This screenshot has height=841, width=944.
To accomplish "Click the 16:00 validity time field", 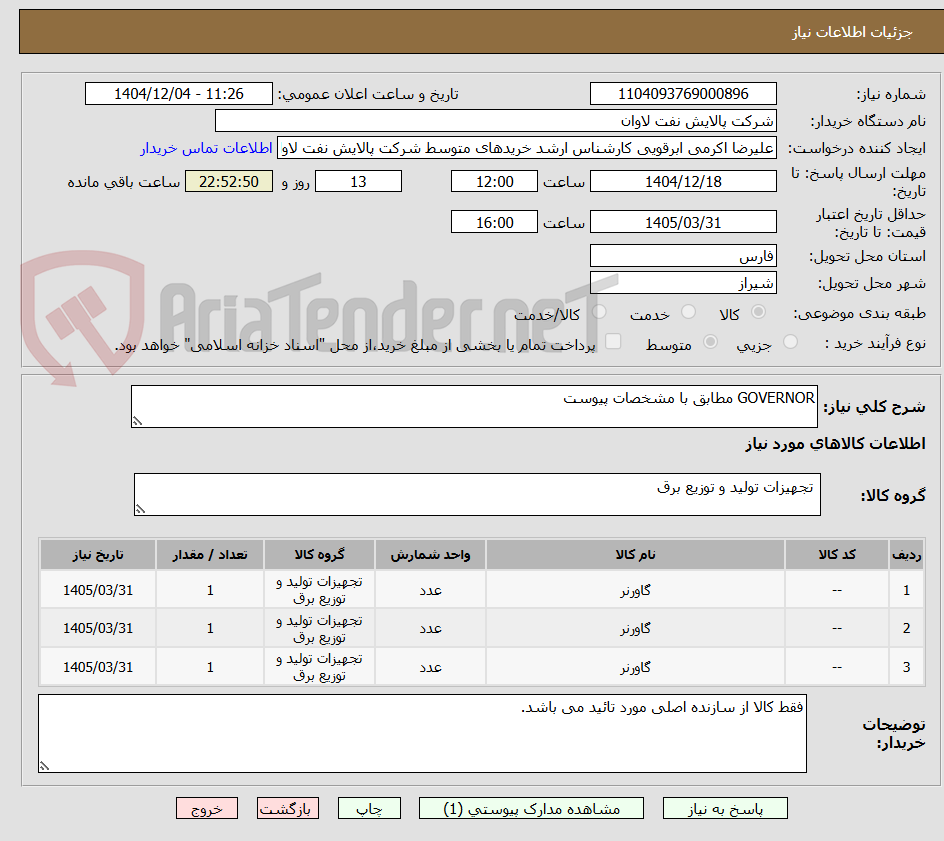I will (494, 222).
